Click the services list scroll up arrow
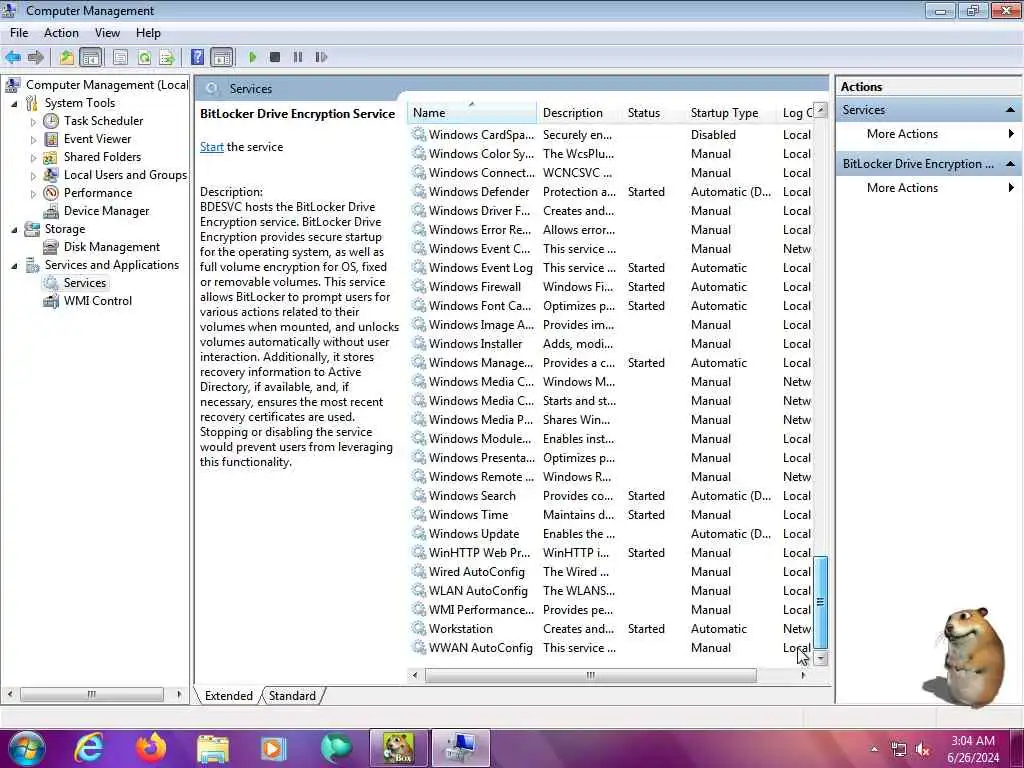 tap(820, 110)
